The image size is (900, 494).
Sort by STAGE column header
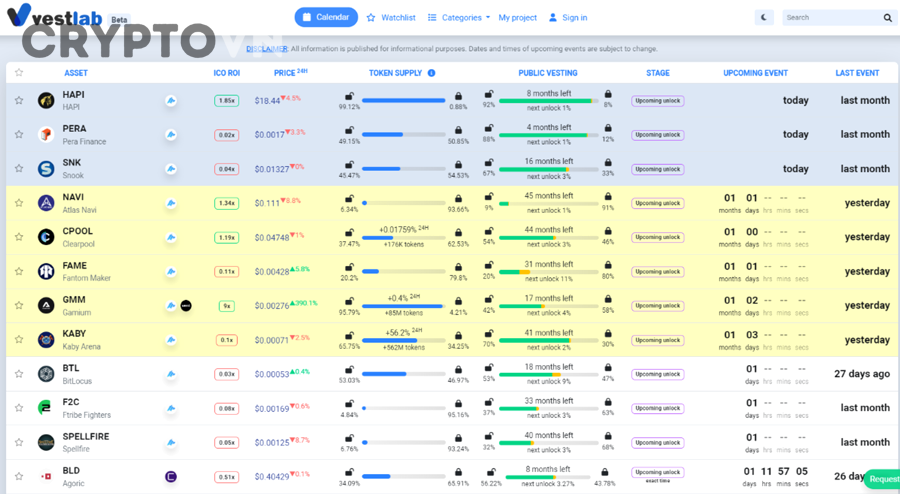pyautogui.click(x=658, y=73)
